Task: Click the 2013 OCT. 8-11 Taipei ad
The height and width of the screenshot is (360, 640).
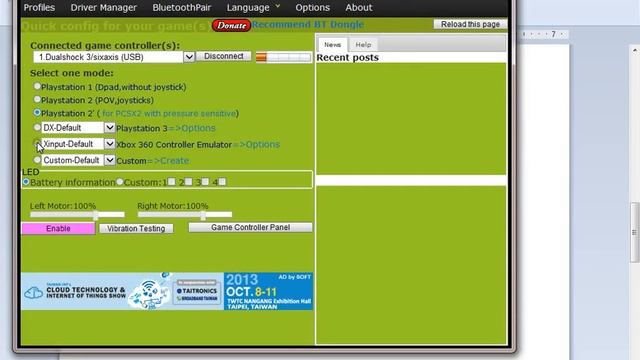Action: (x=269, y=291)
